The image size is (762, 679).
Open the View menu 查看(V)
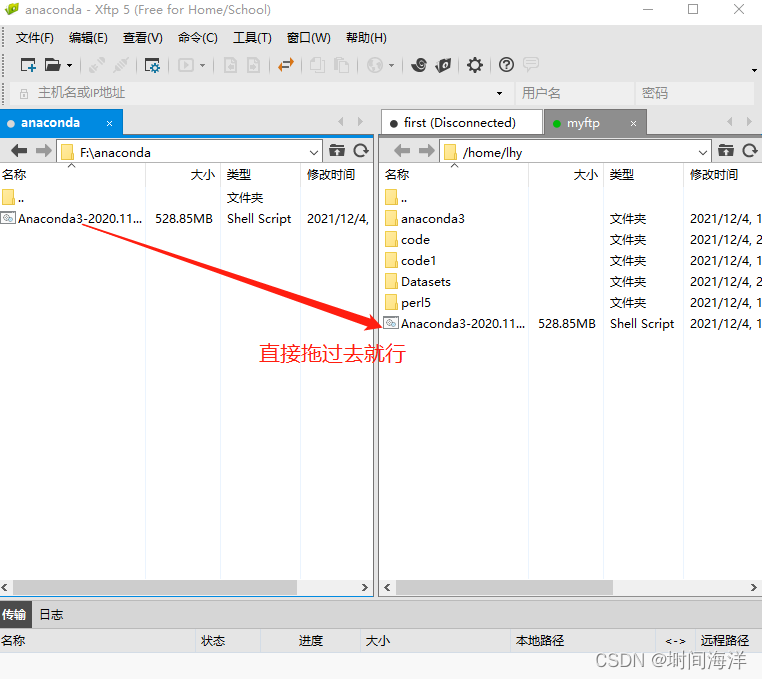point(142,37)
